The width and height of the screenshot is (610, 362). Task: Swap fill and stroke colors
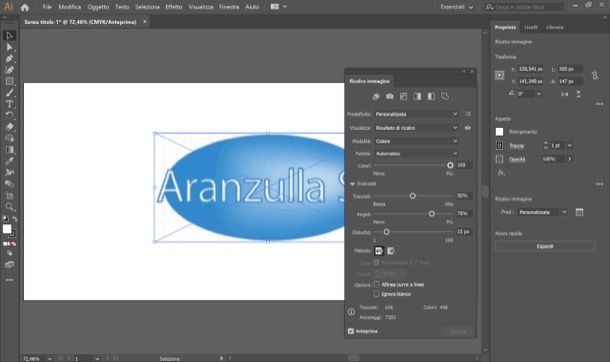(x=14, y=219)
